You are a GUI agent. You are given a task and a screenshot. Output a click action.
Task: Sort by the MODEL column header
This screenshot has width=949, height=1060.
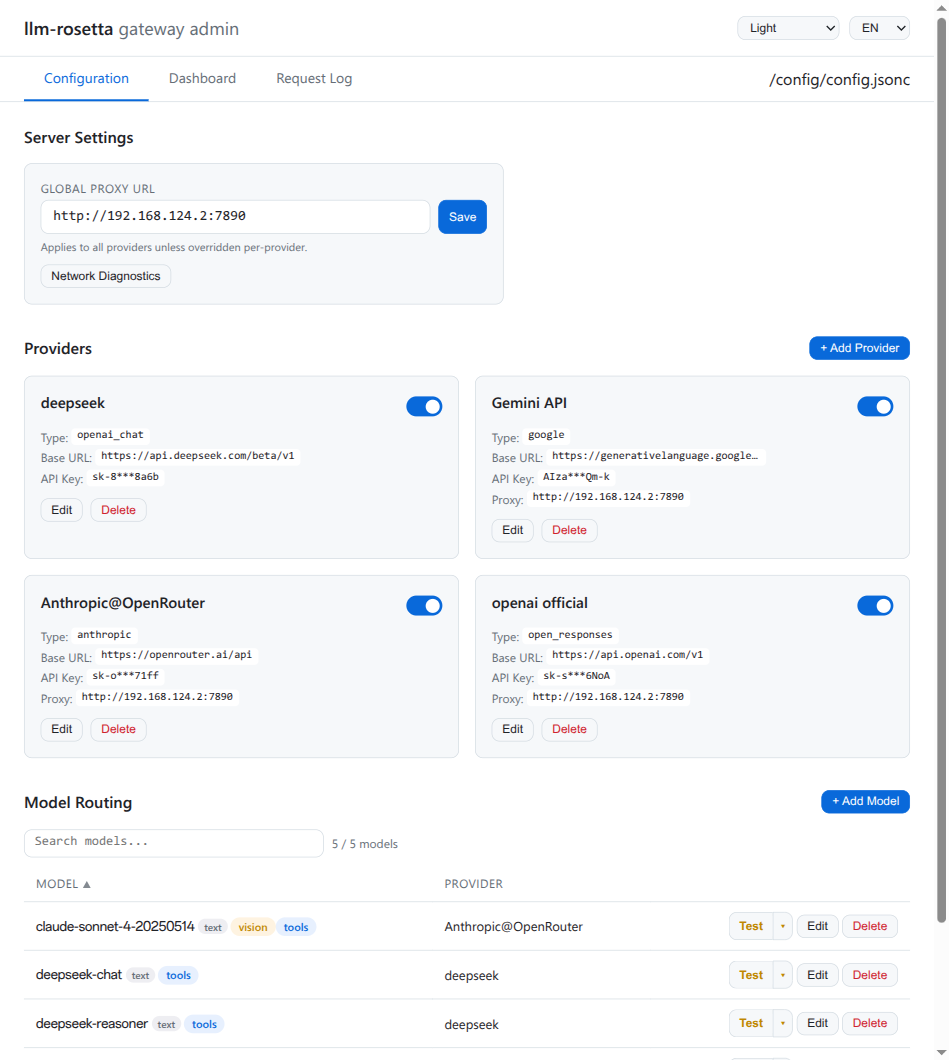(x=63, y=884)
